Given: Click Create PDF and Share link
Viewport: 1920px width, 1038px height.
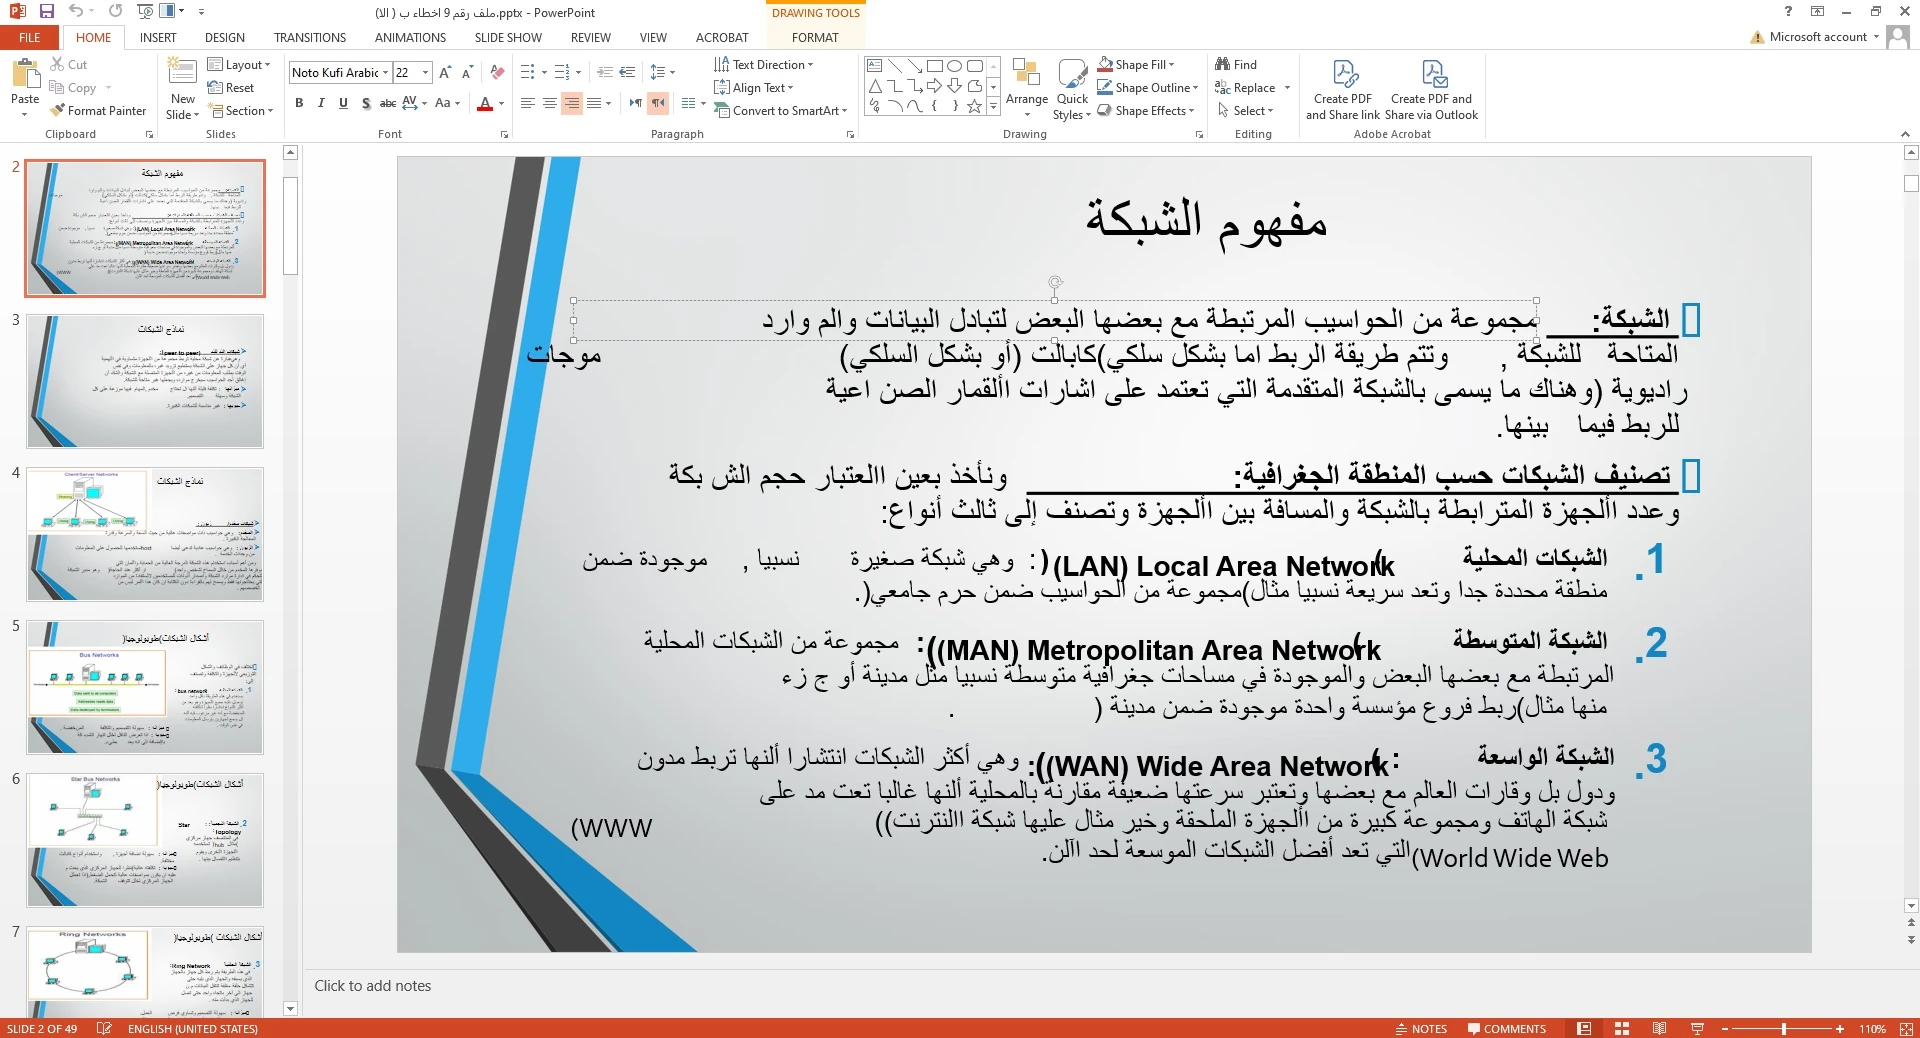Looking at the screenshot, I should point(1343,90).
